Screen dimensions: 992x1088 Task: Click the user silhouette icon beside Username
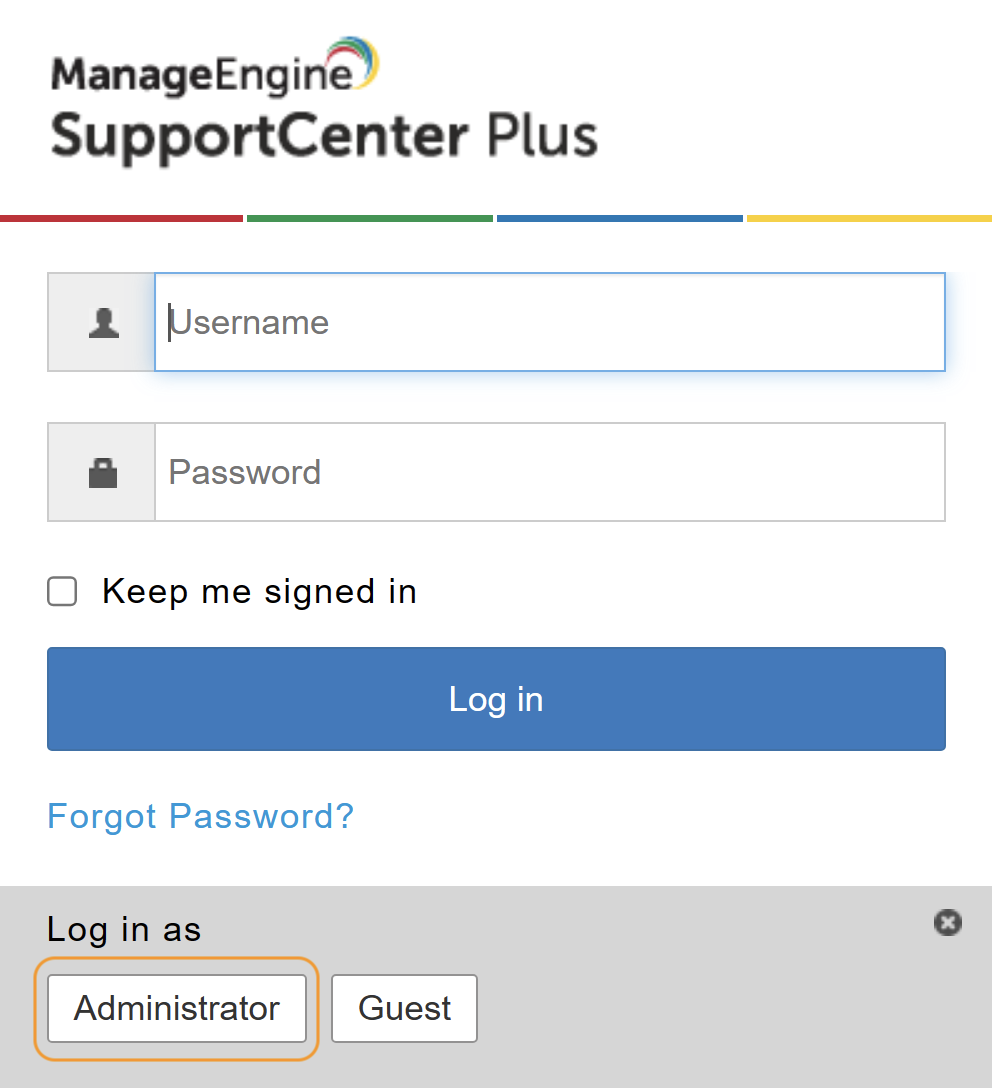[101, 322]
